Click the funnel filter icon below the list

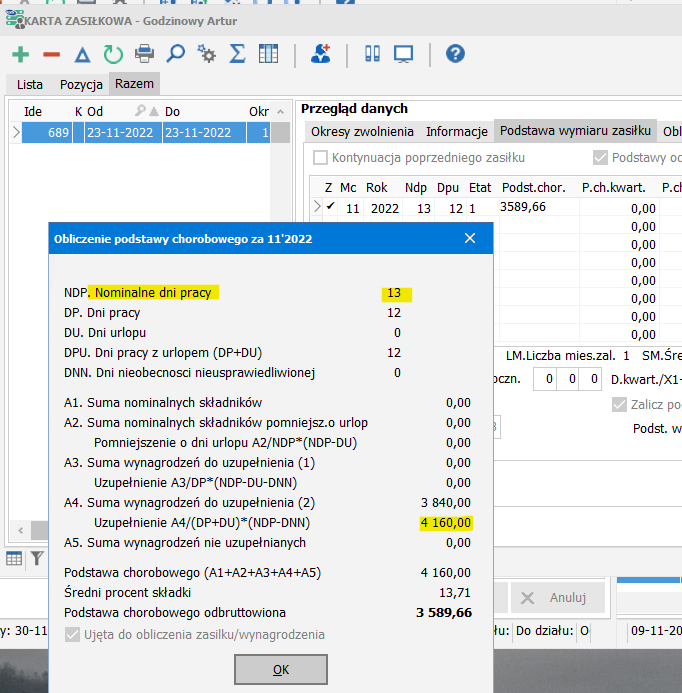coord(37,559)
